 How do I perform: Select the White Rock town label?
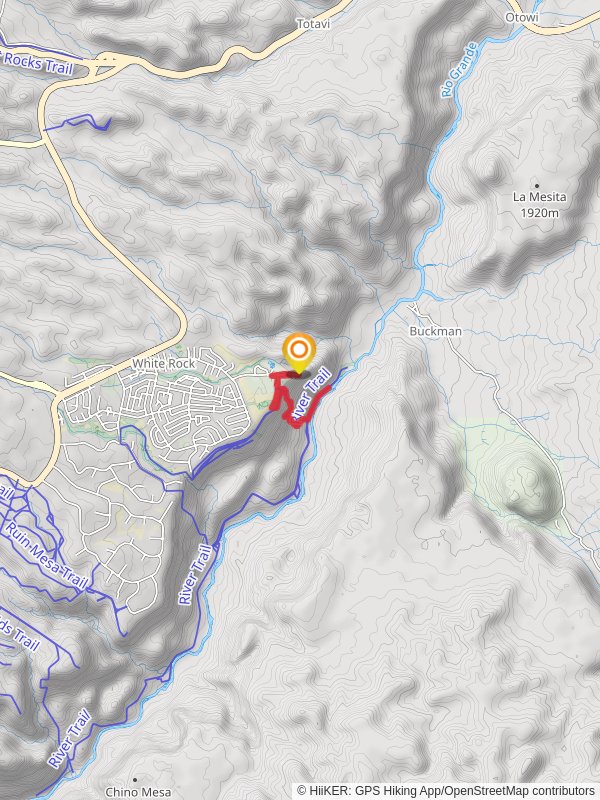(x=163, y=363)
